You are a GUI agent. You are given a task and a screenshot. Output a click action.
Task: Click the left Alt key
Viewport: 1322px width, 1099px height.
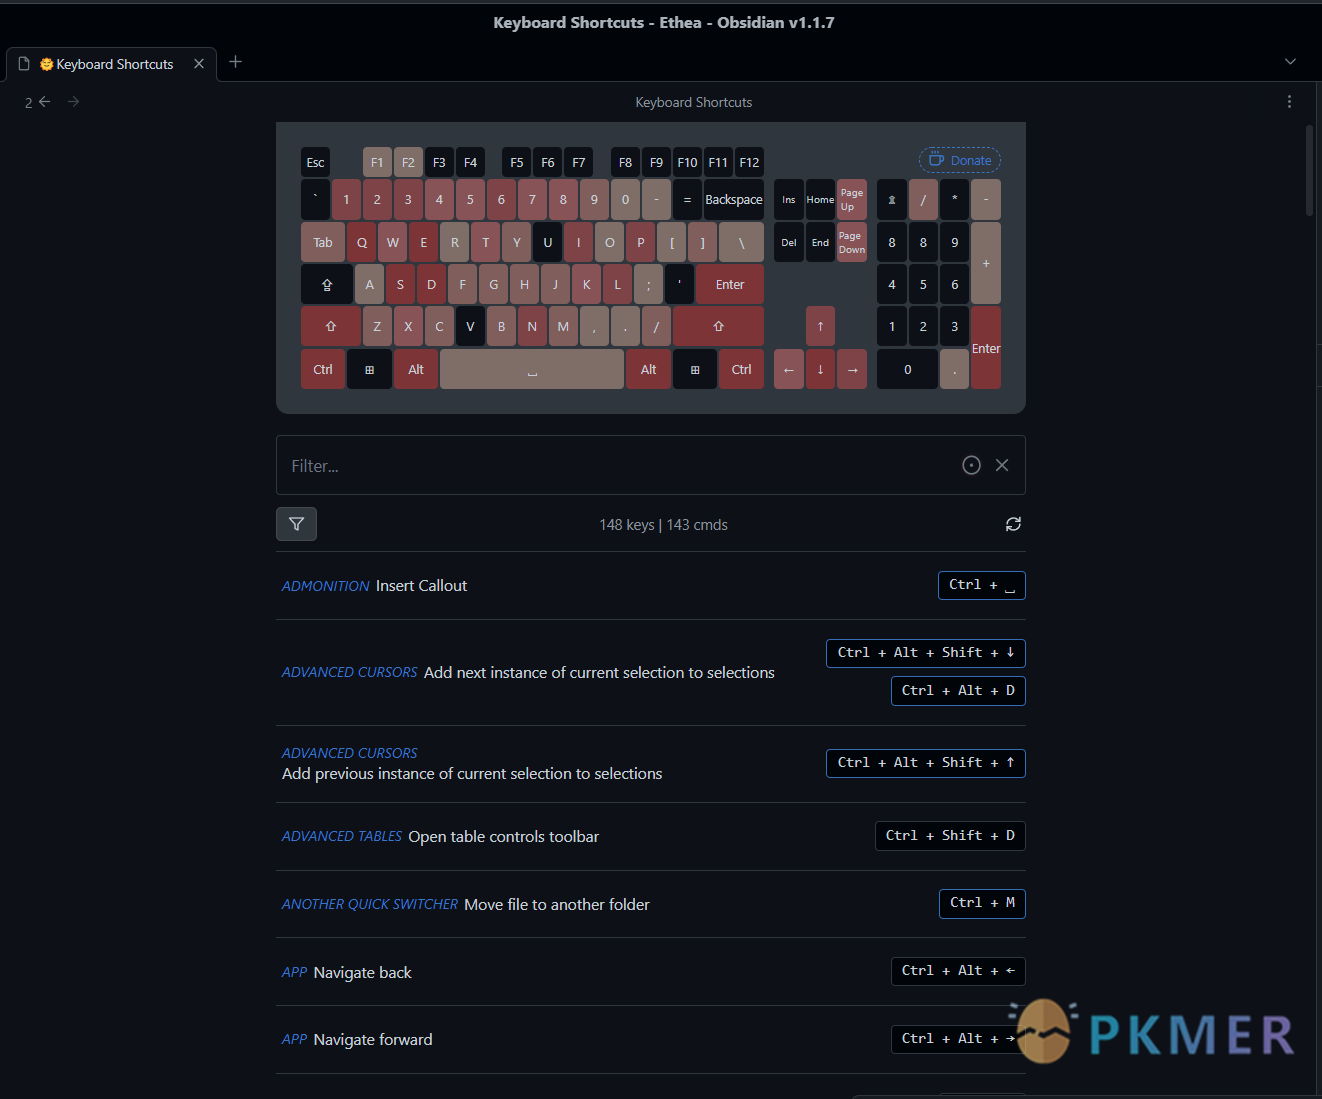click(x=416, y=369)
